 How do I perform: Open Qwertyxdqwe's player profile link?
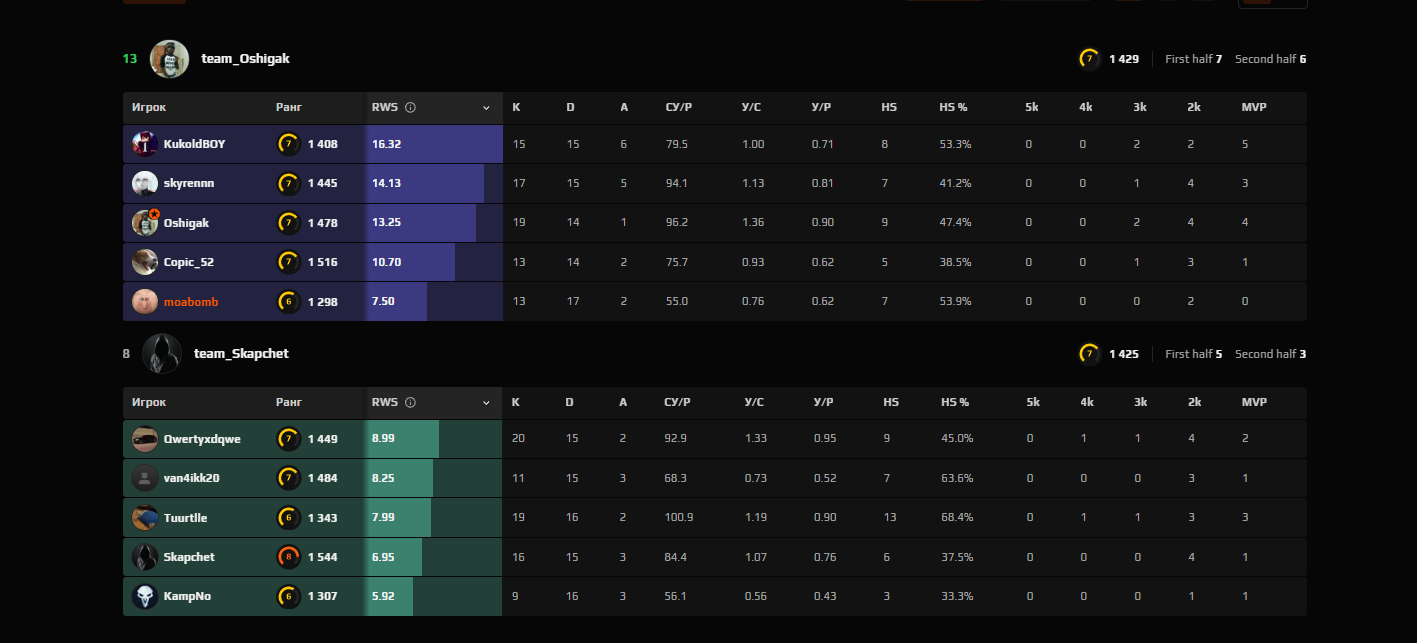click(202, 439)
